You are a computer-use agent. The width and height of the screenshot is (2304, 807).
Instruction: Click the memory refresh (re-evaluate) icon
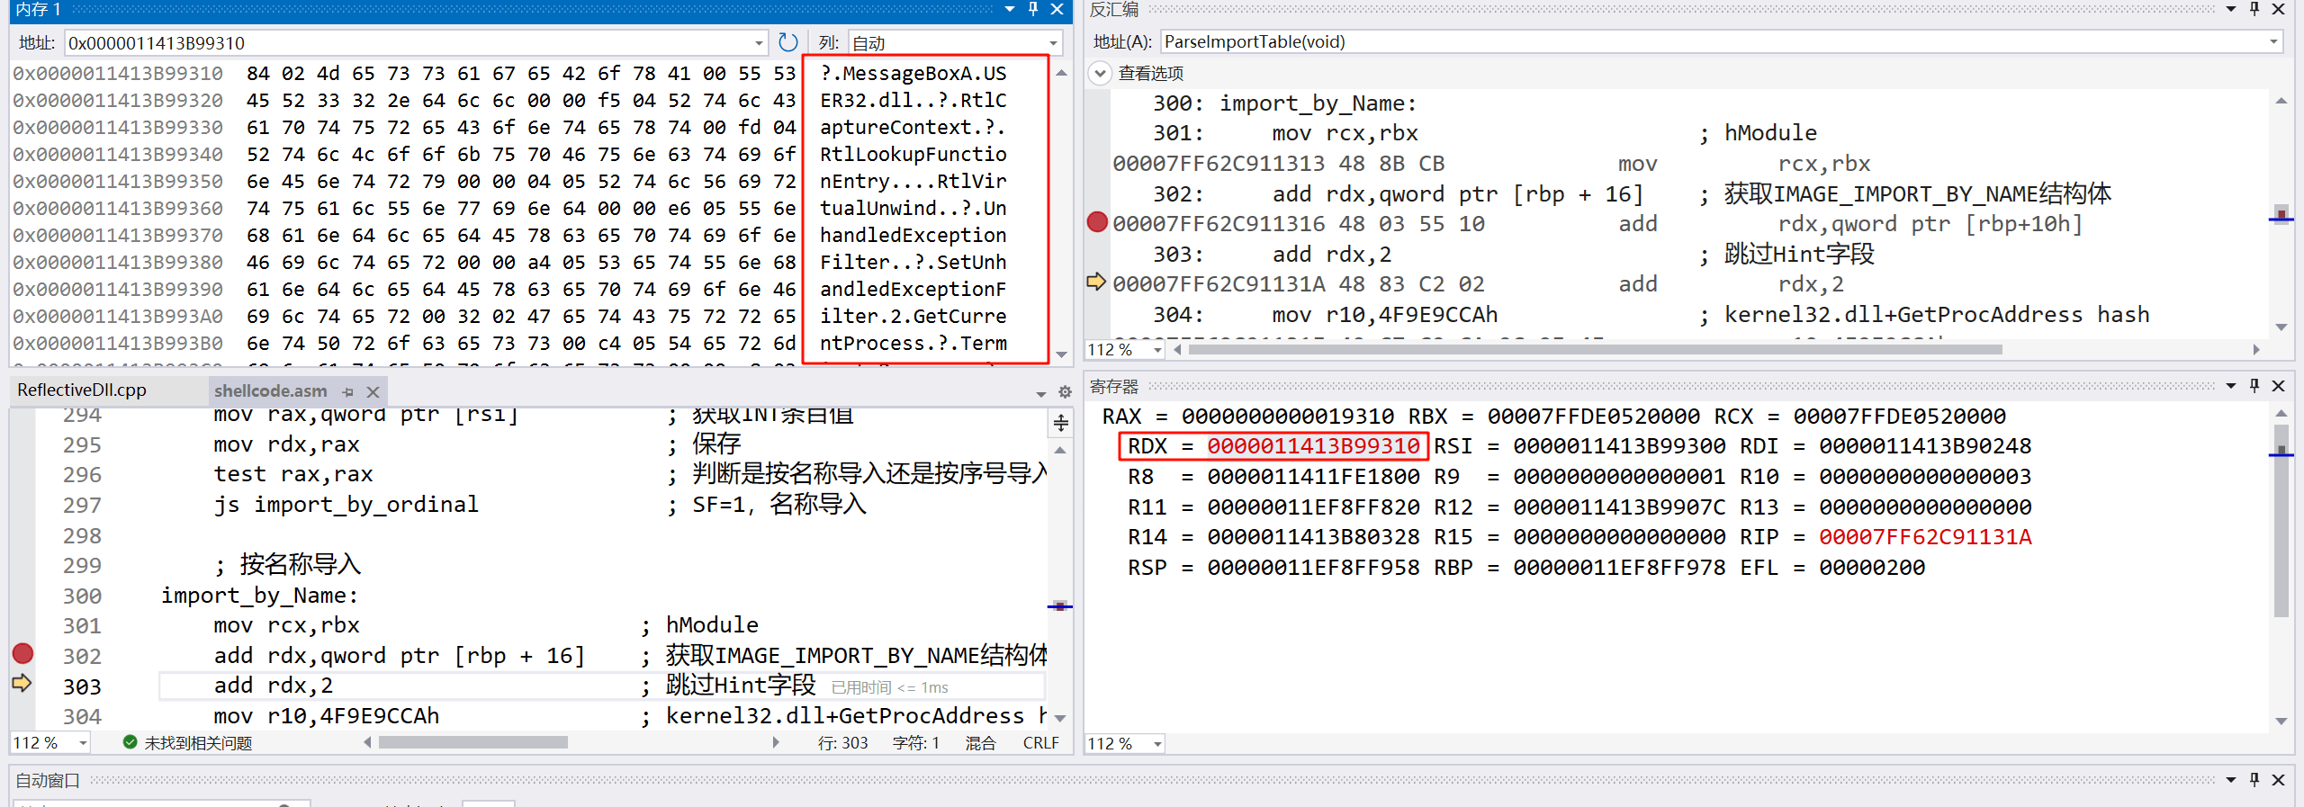[788, 42]
